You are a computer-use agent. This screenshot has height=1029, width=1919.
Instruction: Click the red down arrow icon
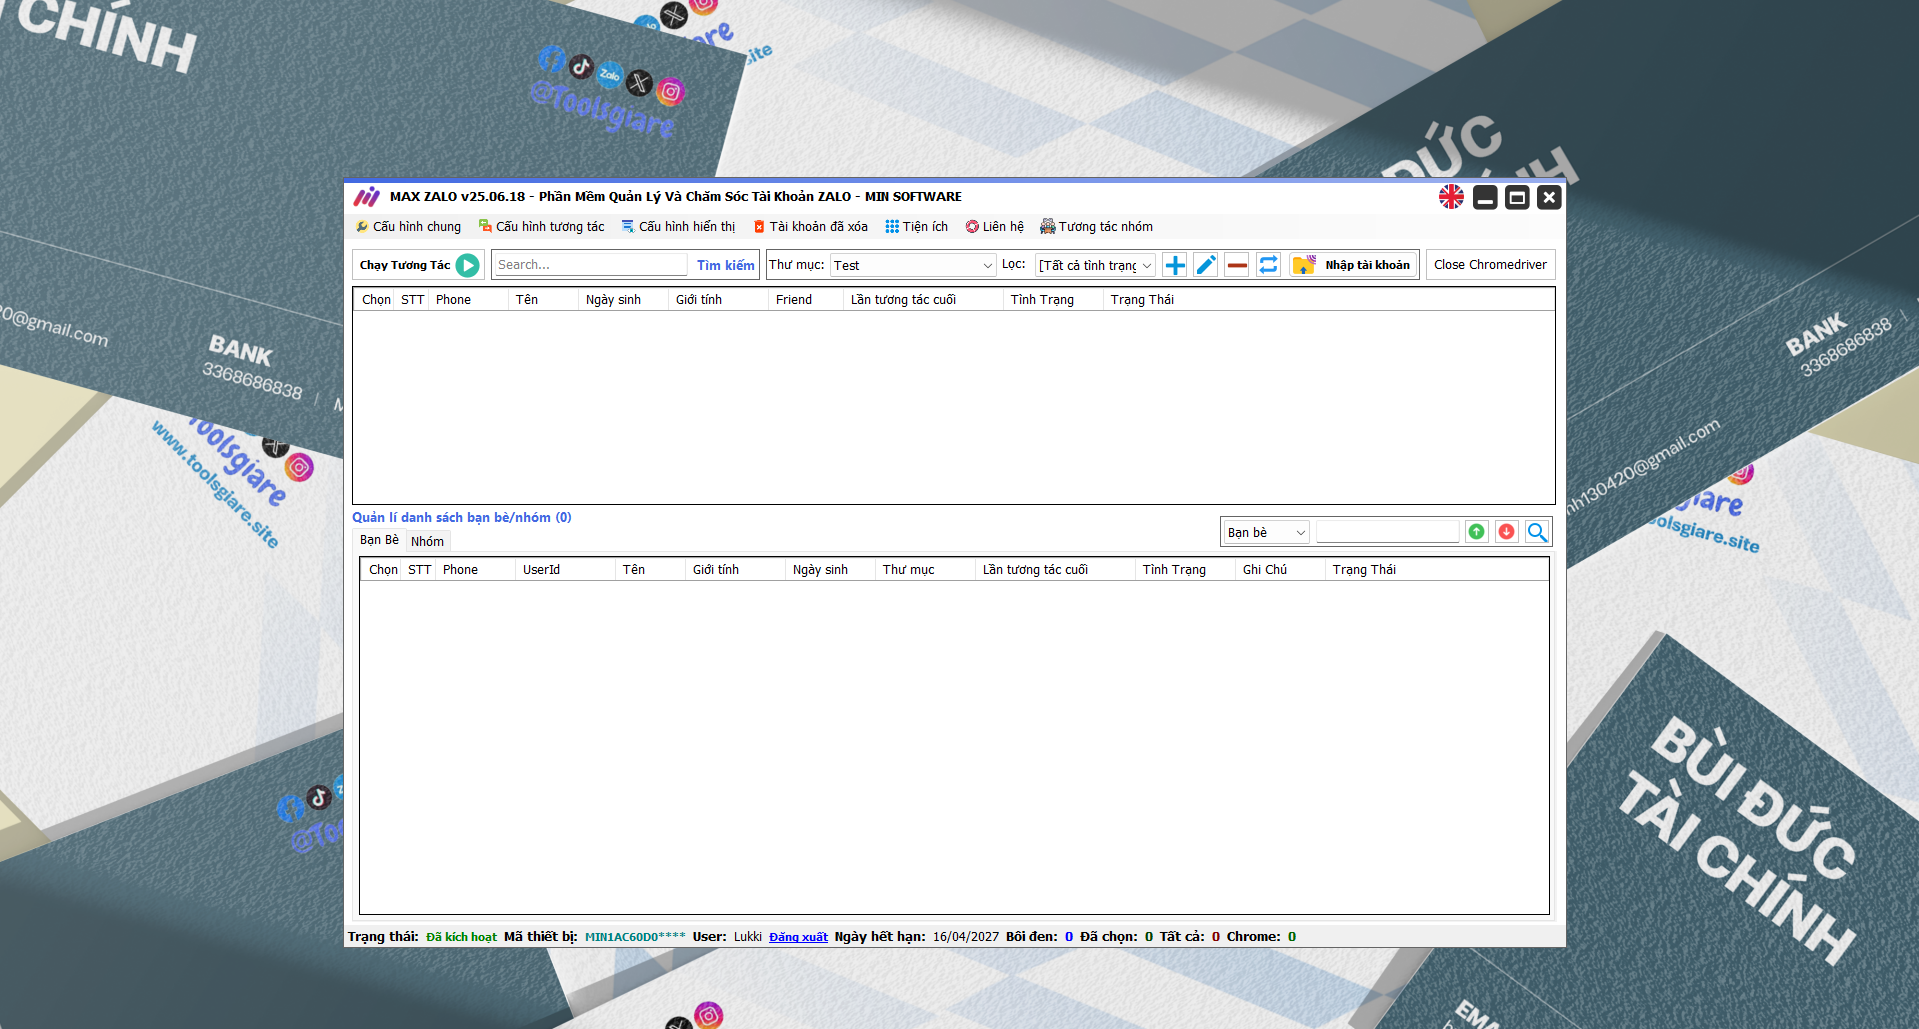1506,532
